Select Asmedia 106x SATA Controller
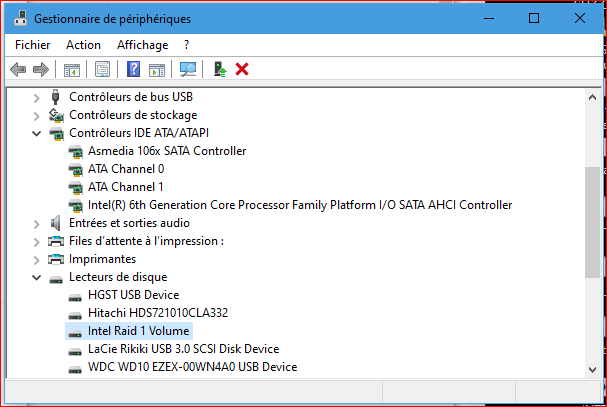The height and width of the screenshot is (407, 607). tap(166, 151)
